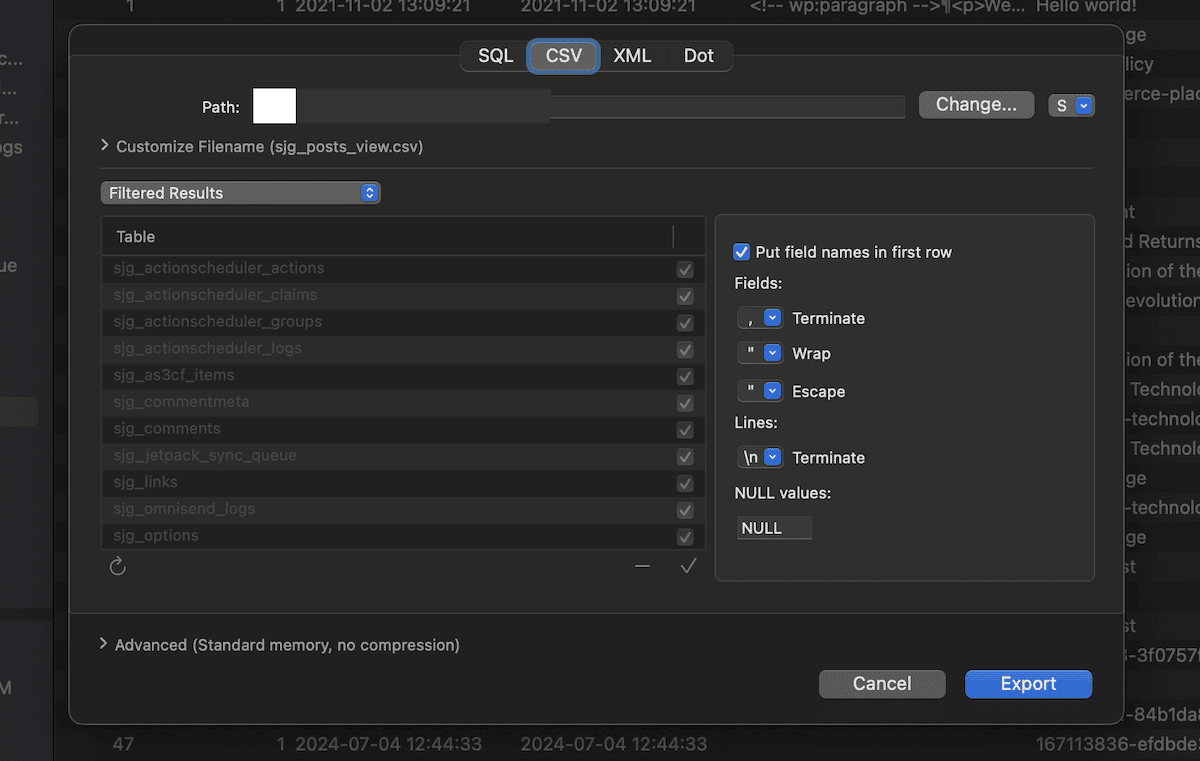This screenshot has height=761, width=1200.
Task: Click the select all tables checkmark icon
Action: pyautogui.click(x=688, y=567)
